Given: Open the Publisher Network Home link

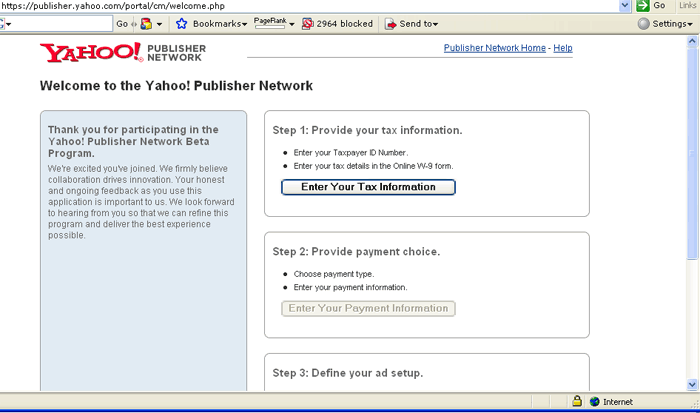Looking at the screenshot, I should 494,48.
